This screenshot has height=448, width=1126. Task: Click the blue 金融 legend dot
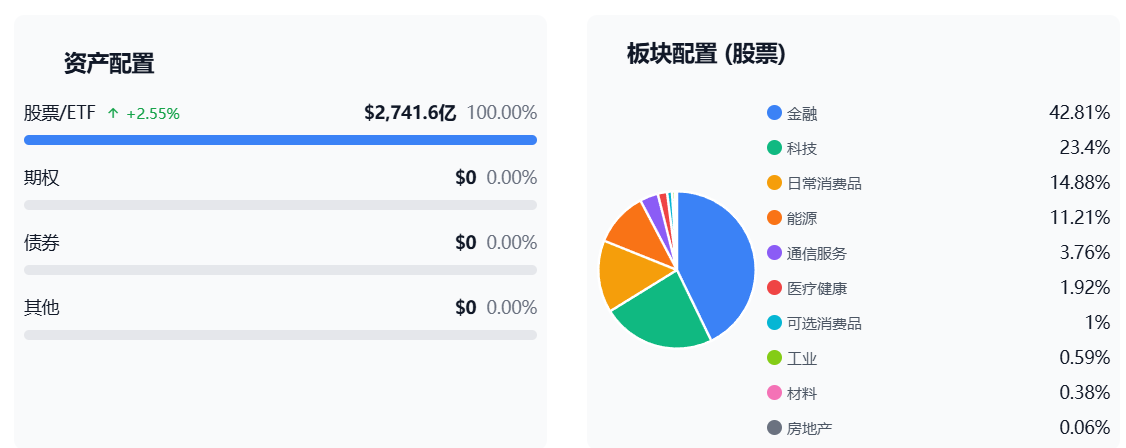774,113
